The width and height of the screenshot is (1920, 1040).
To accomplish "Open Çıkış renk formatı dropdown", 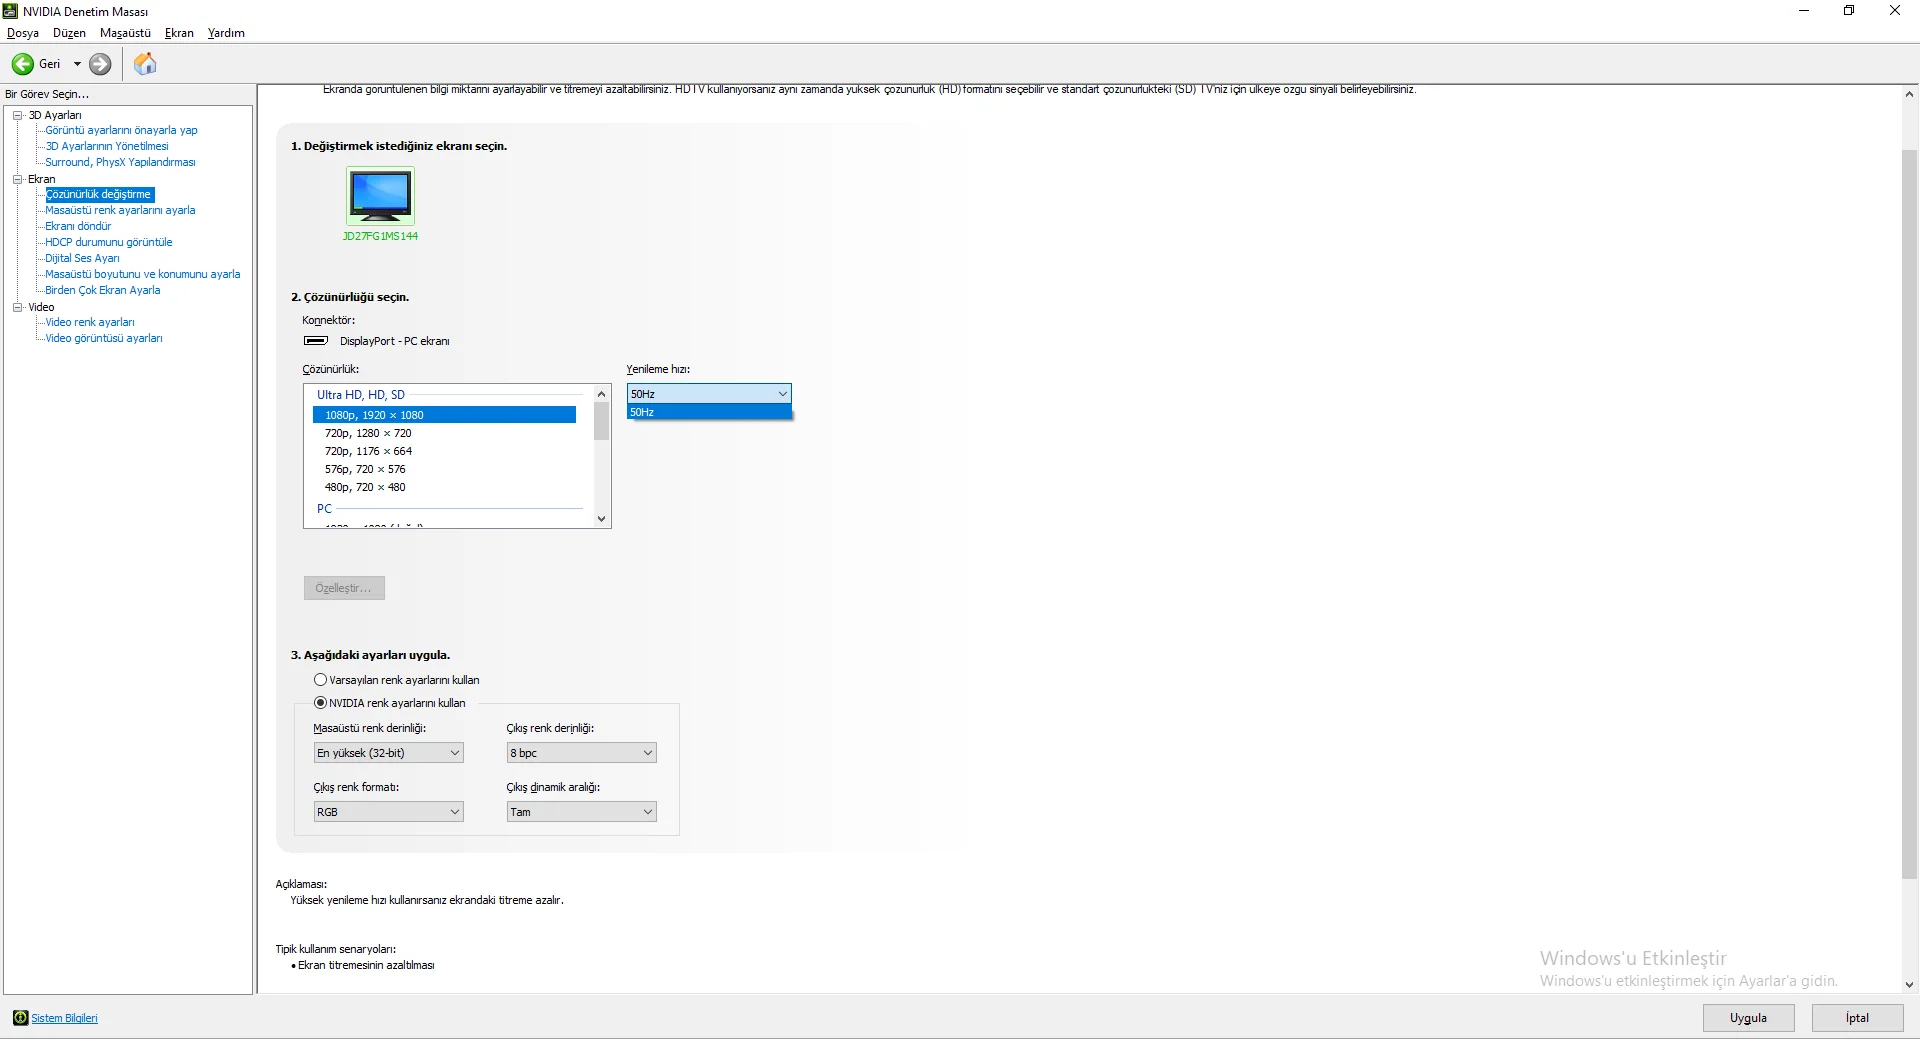I will [x=388, y=812].
